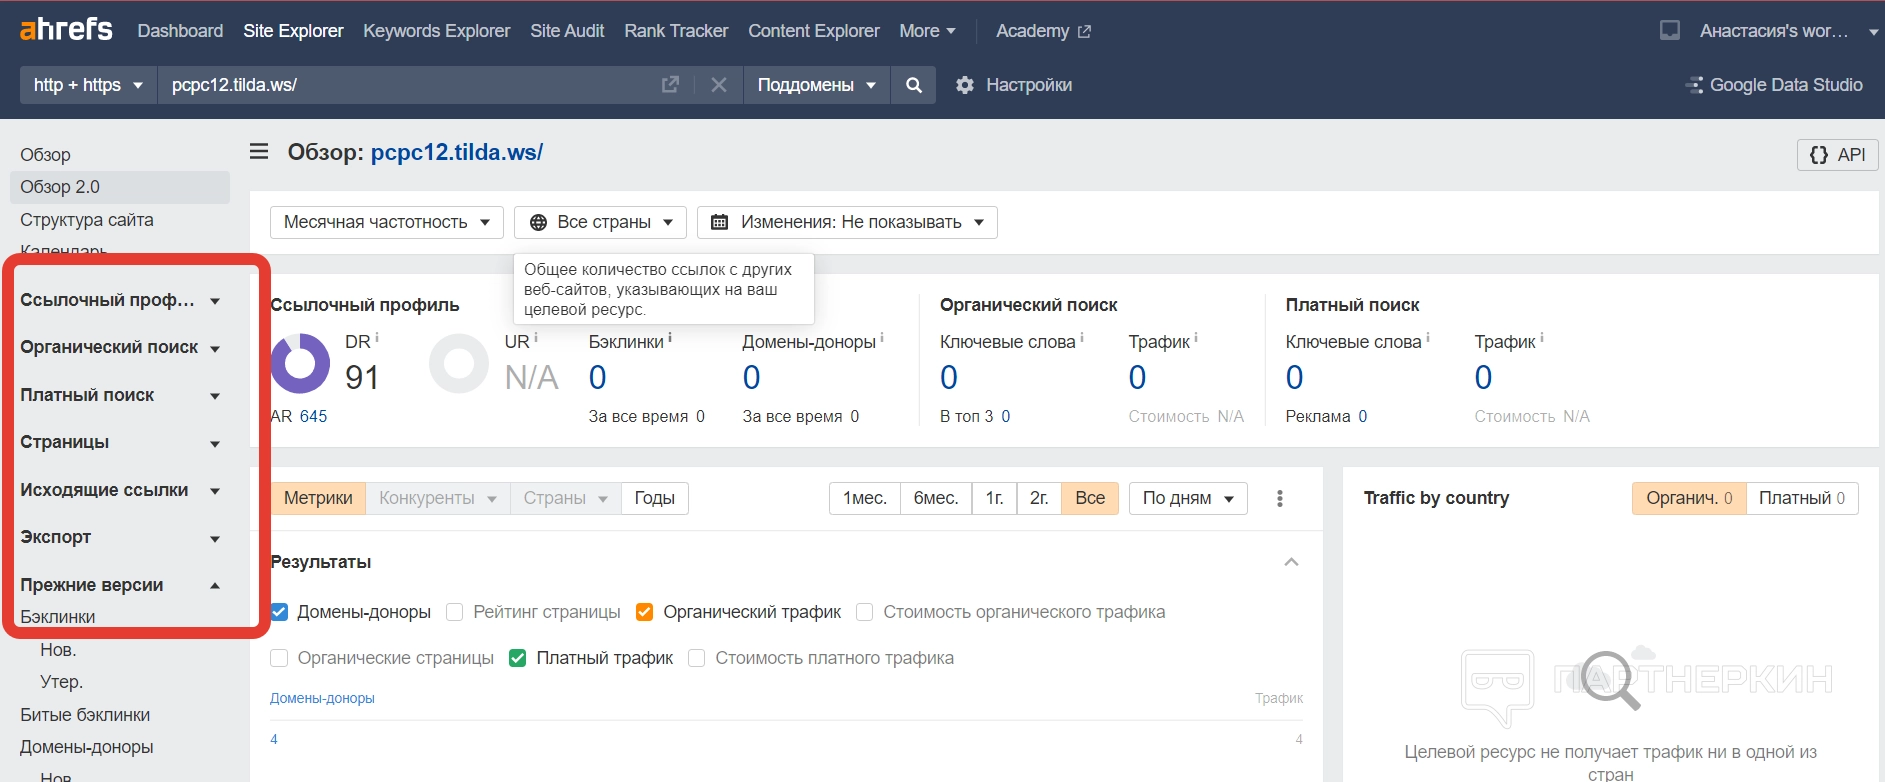Open target URL in new tab icon

[x=670, y=85]
